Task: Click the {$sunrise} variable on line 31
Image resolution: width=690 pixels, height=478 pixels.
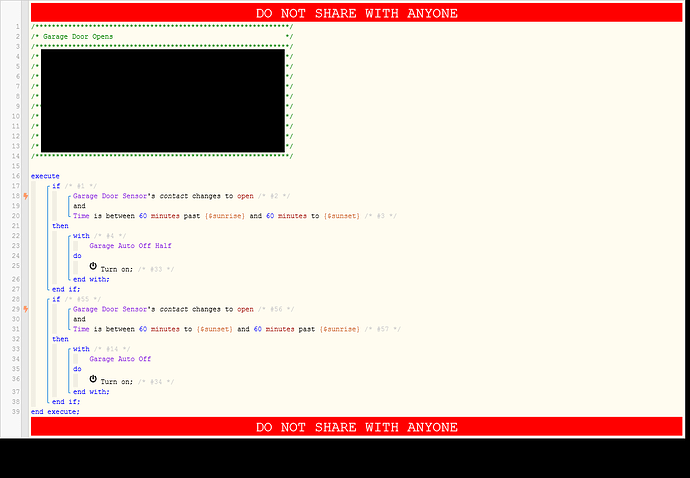Action: point(339,328)
